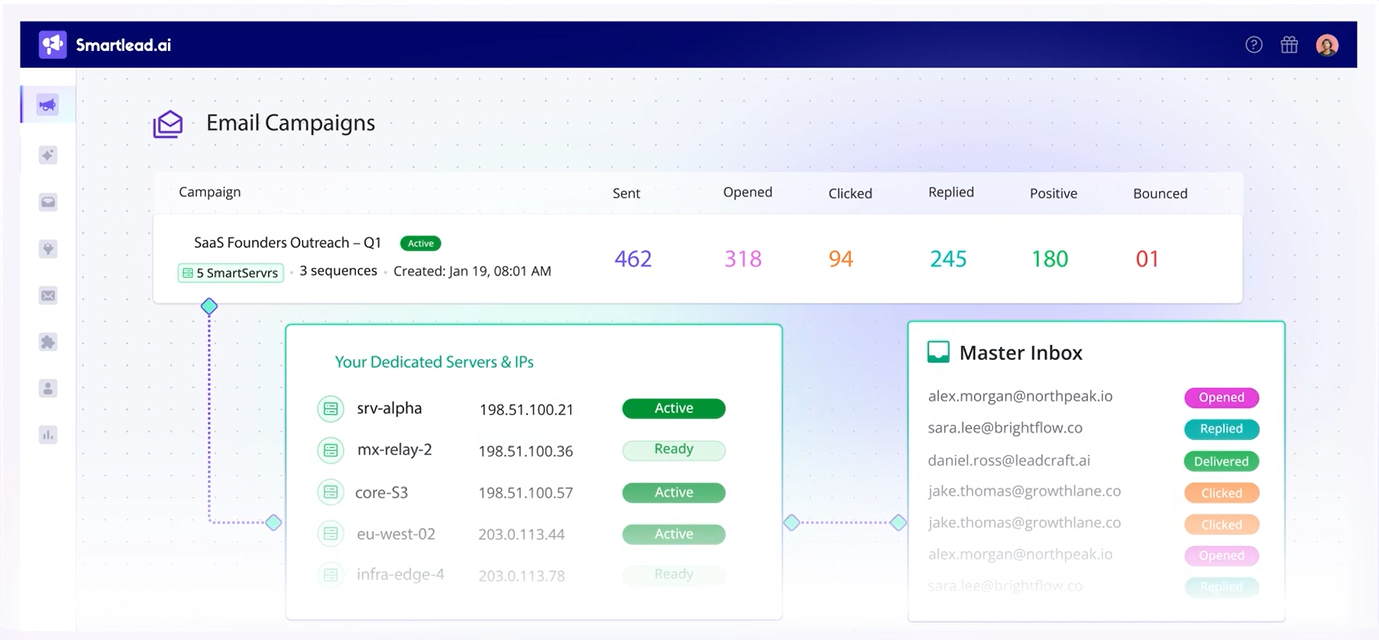Image resolution: width=1379 pixels, height=640 pixels.
Task: Open the sparkle AI sidebar icon
Action: [47, 155]
